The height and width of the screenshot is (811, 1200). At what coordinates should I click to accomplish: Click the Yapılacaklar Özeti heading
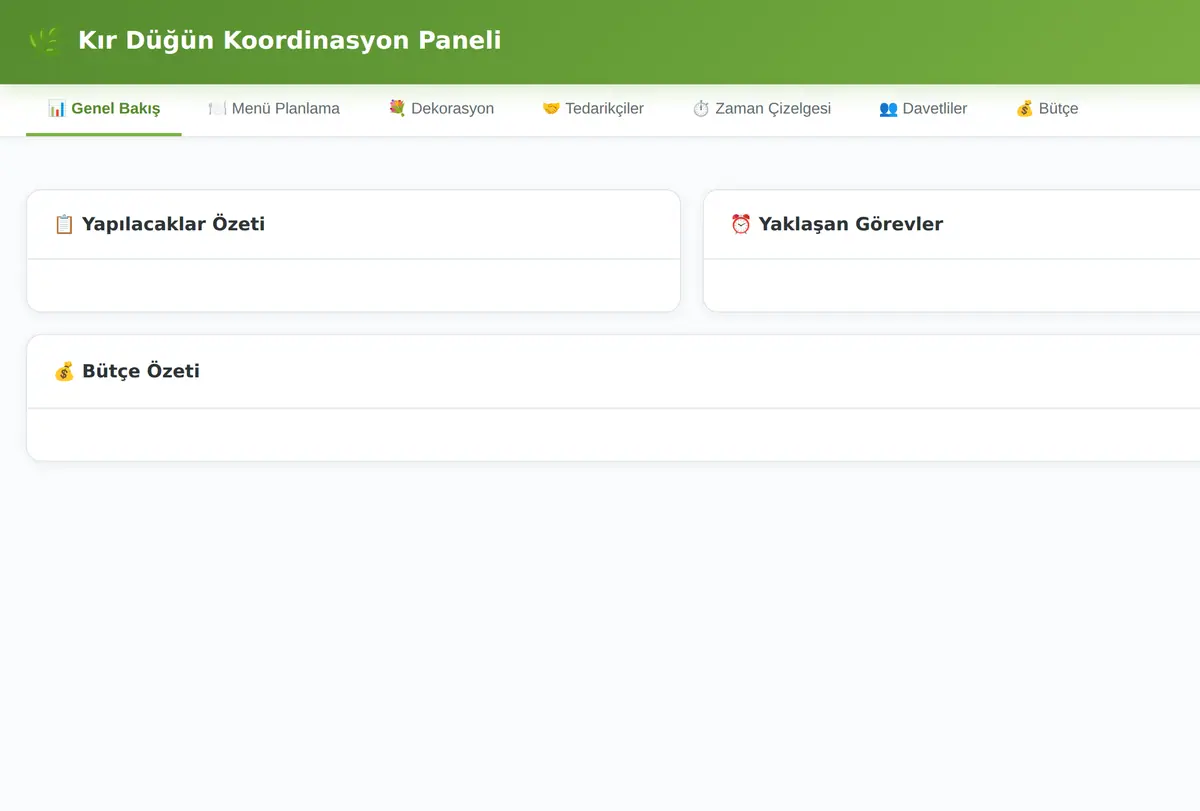pyautogui.click(x=174, y=224)
